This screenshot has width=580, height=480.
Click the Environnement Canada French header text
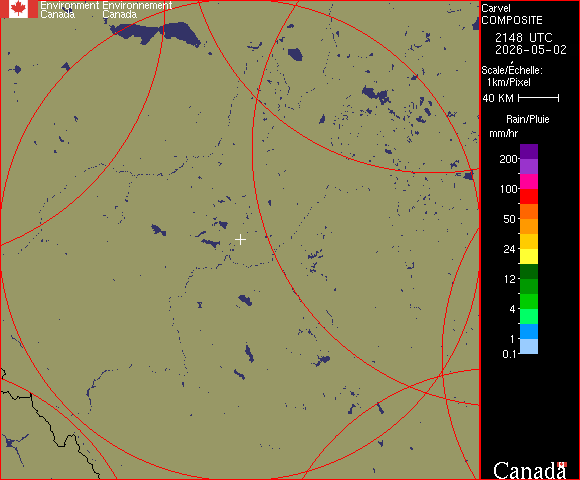click(x=137, y=10)
